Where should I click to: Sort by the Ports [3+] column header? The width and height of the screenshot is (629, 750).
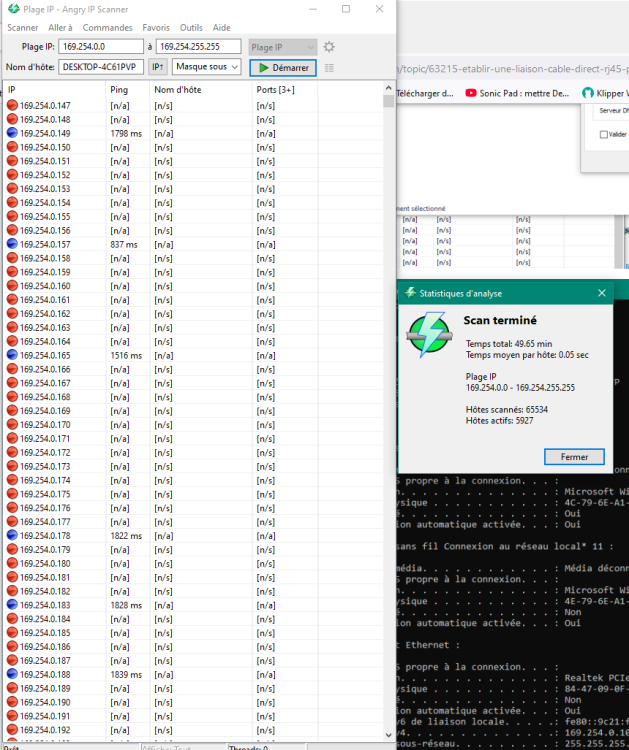[285, 89]
